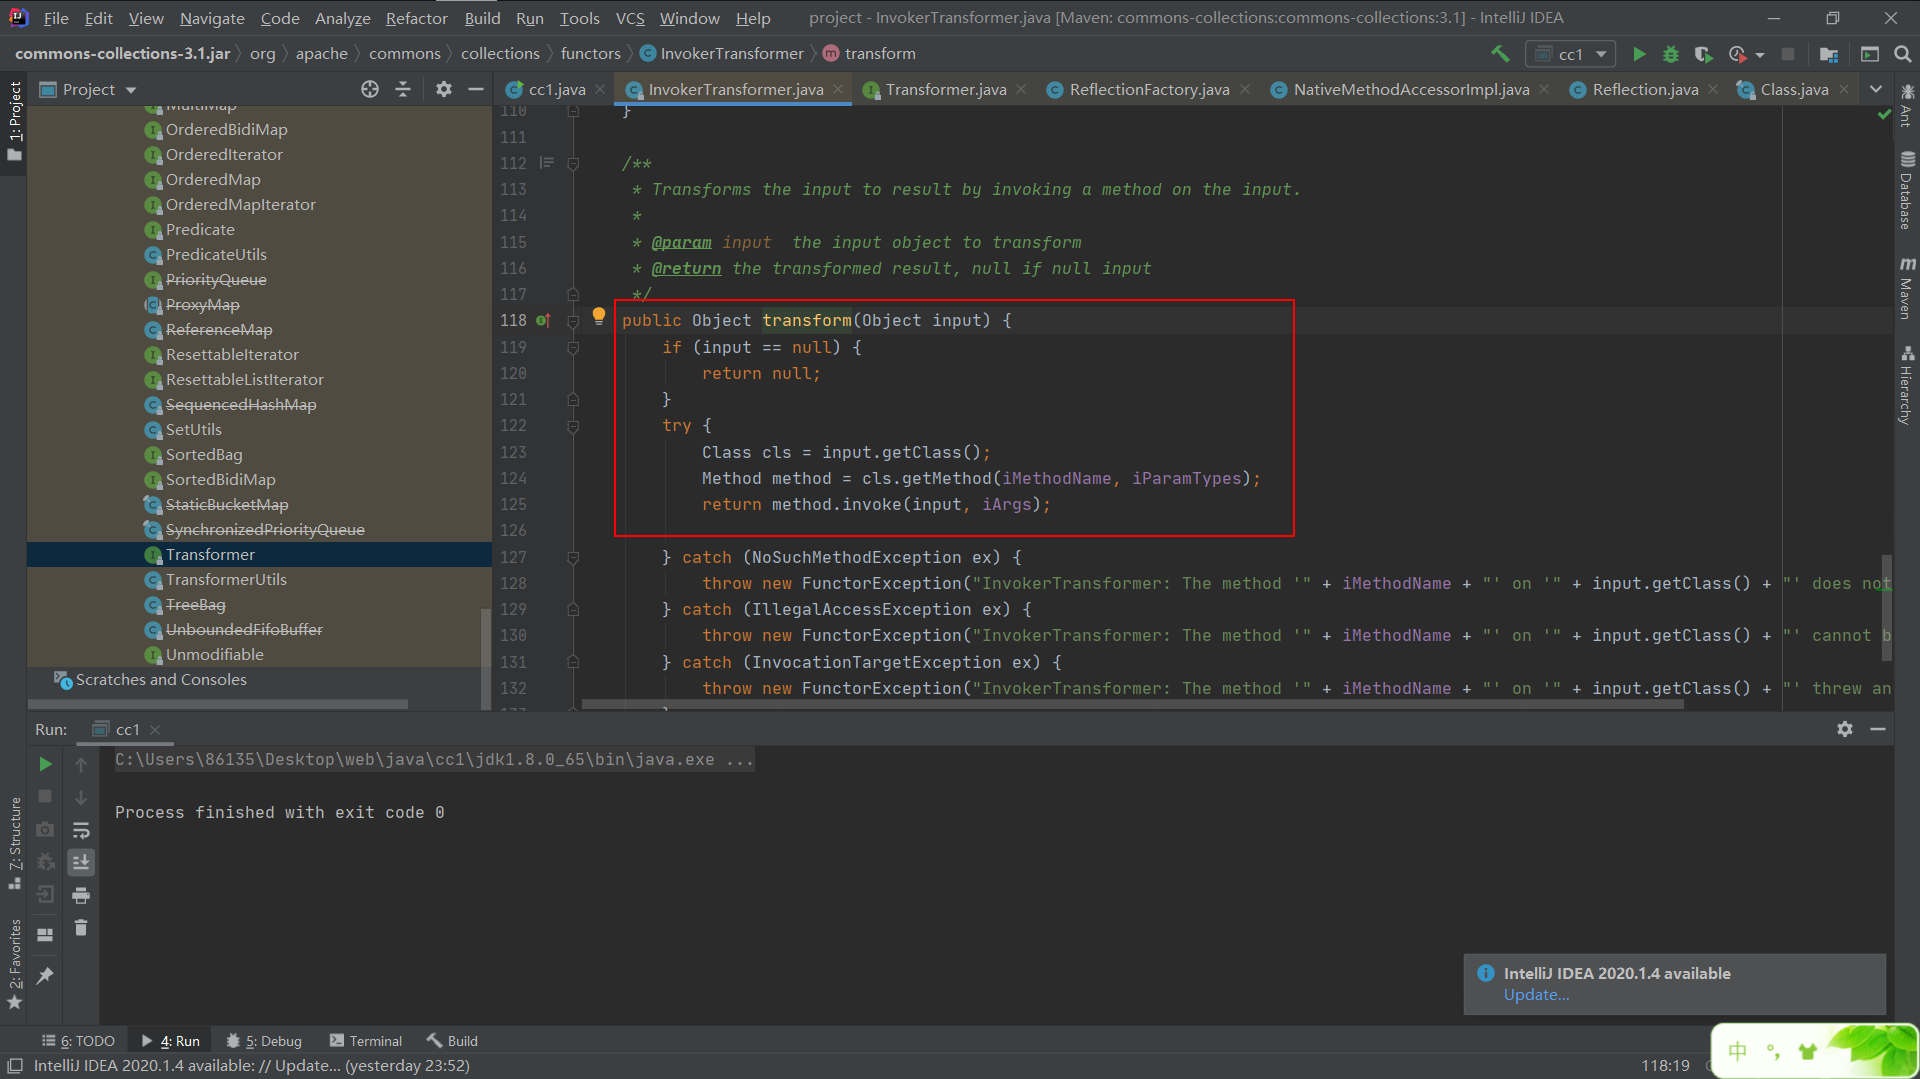Toggle the 1: Project tool window

click(x=14, y=121)
